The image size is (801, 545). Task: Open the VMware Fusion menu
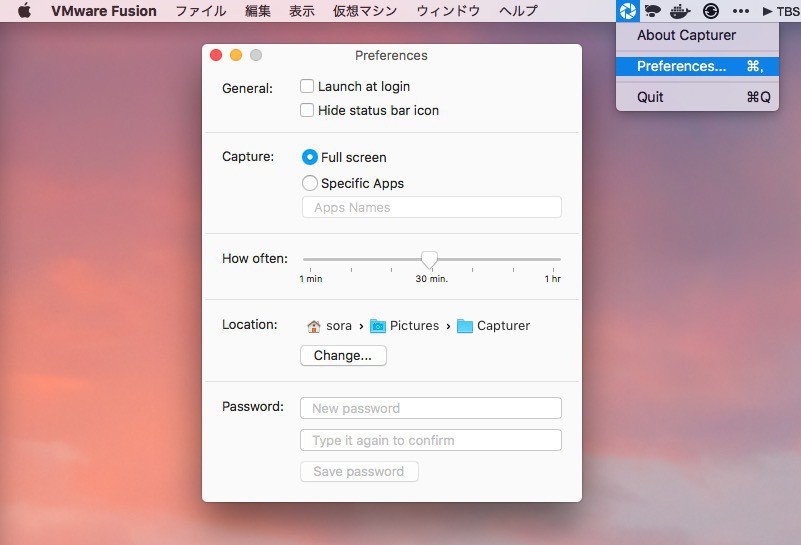(104, 11)
